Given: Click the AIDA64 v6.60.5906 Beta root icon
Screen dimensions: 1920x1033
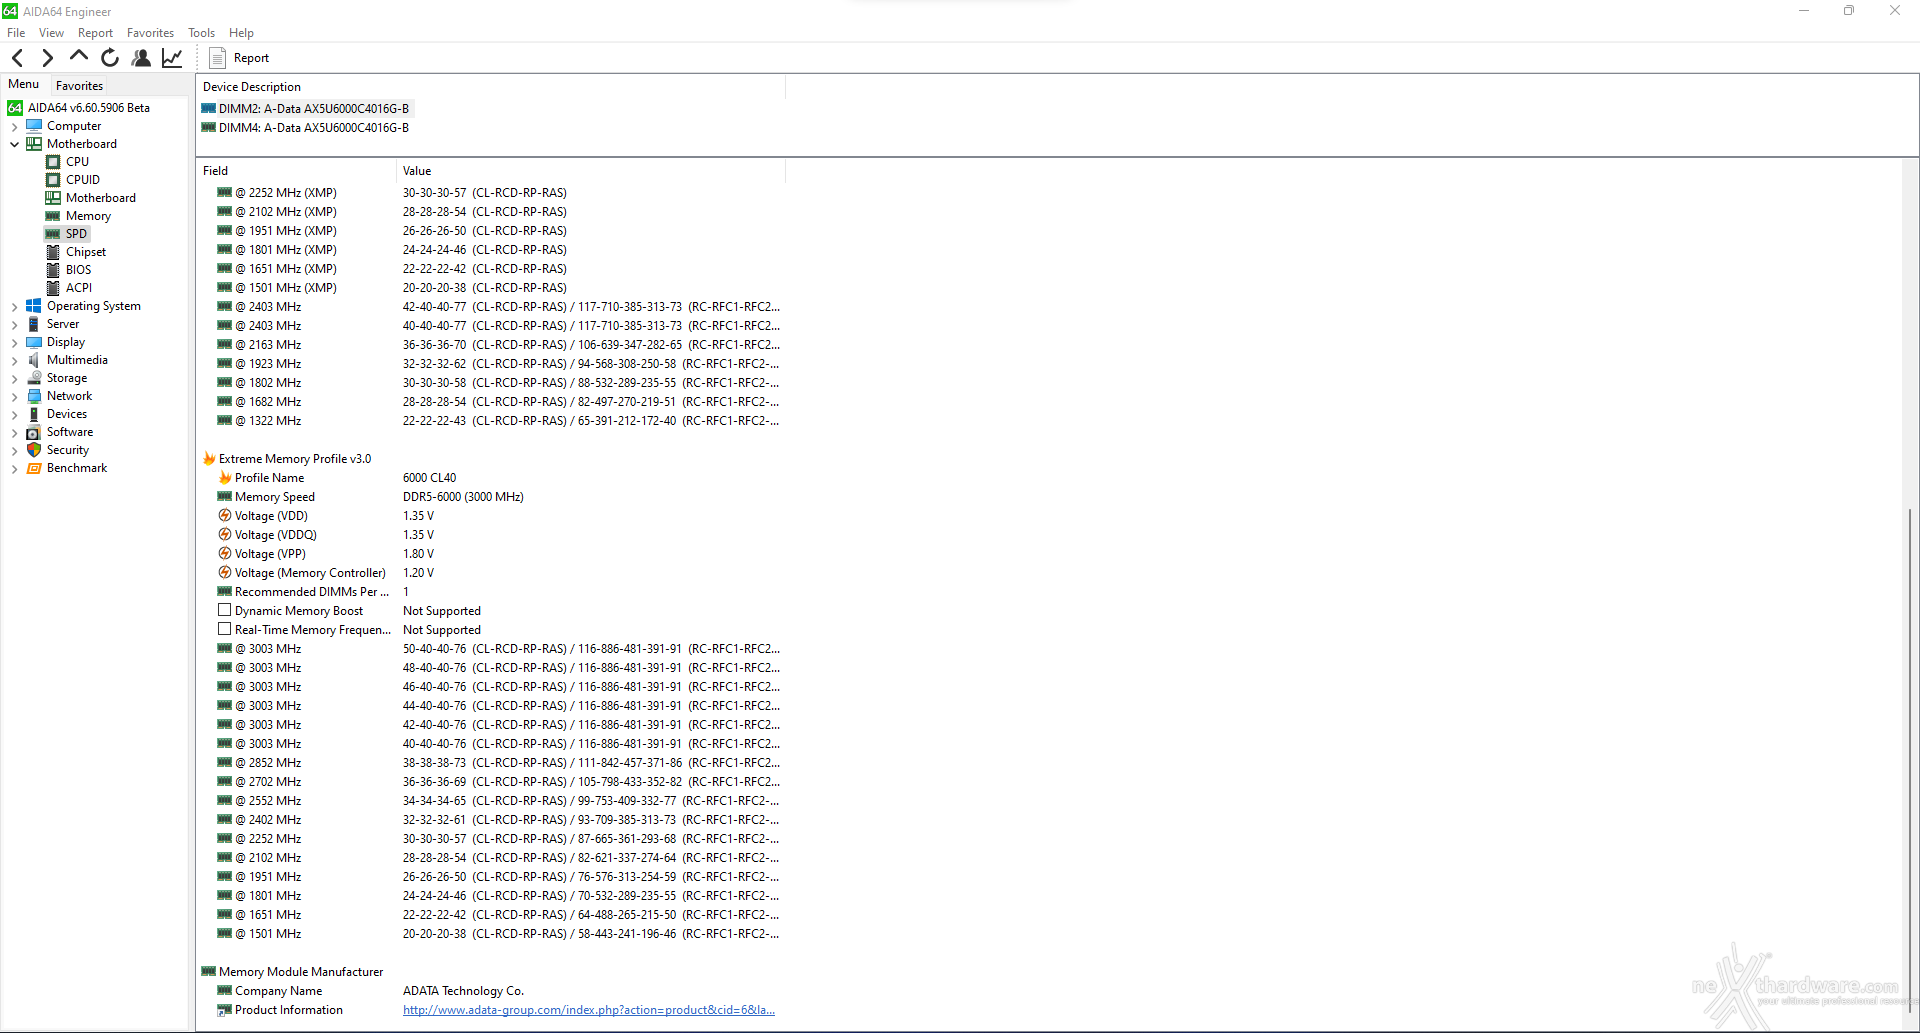Looking at the screenshot, I should pyautogui.click(x=15, y=108).
